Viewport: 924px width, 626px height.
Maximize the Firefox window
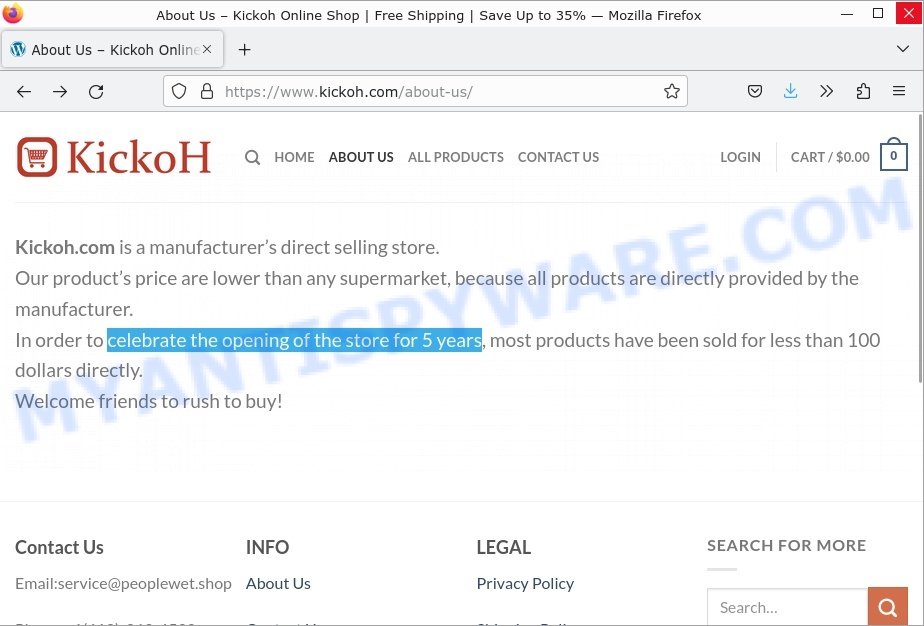pos(878,14)
